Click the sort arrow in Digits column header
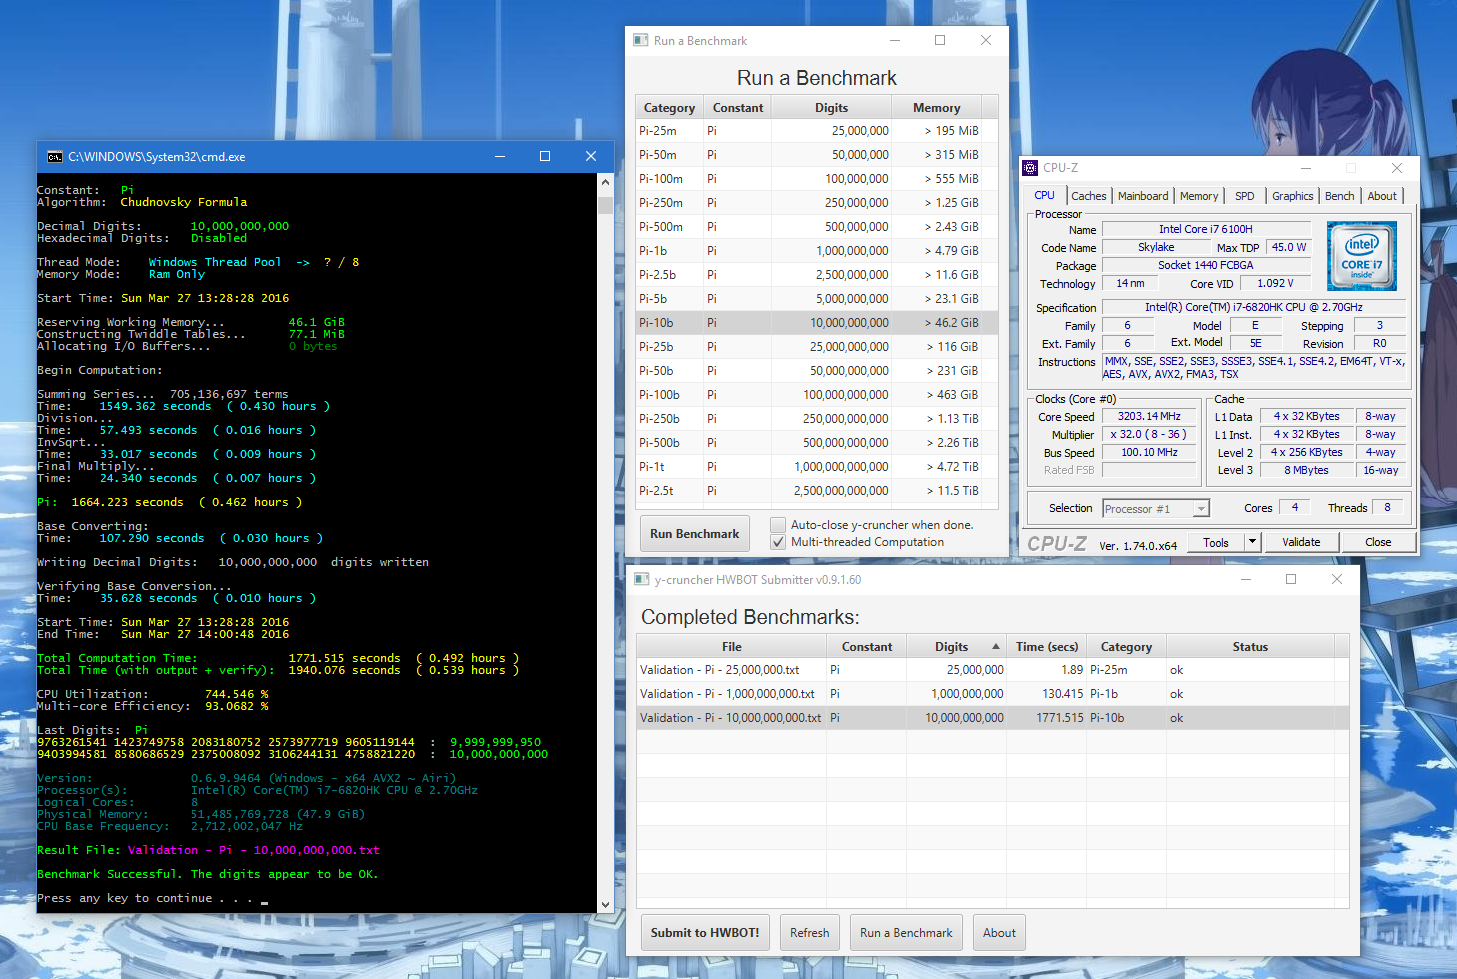1457x979 pixels. (x=996, y=647)
